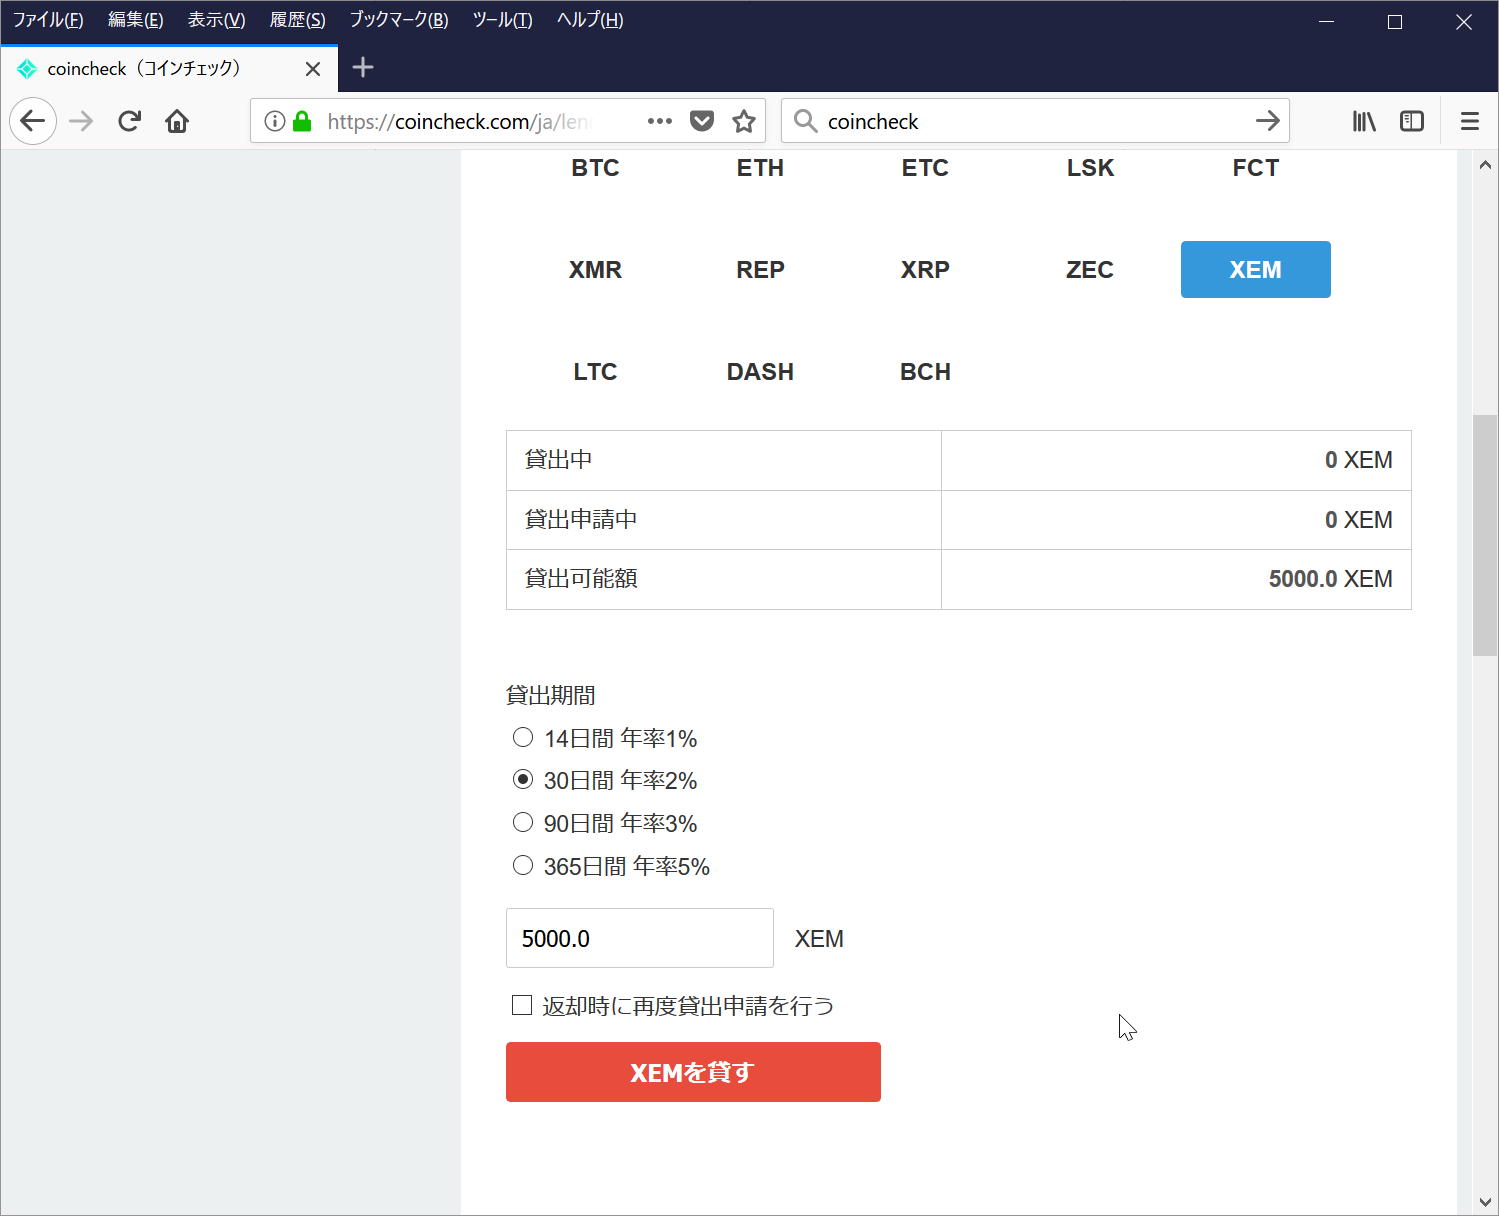This screenshot has height=1216, width=1499.
Task: Select the 14日間 年率1% lending period
Action: 523,737
